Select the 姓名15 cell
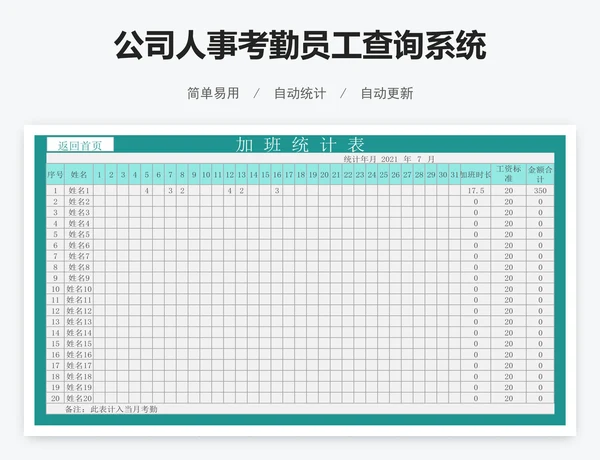Viewport: 600px width, 460px height. pyautogui.click(x=79, y=344)
